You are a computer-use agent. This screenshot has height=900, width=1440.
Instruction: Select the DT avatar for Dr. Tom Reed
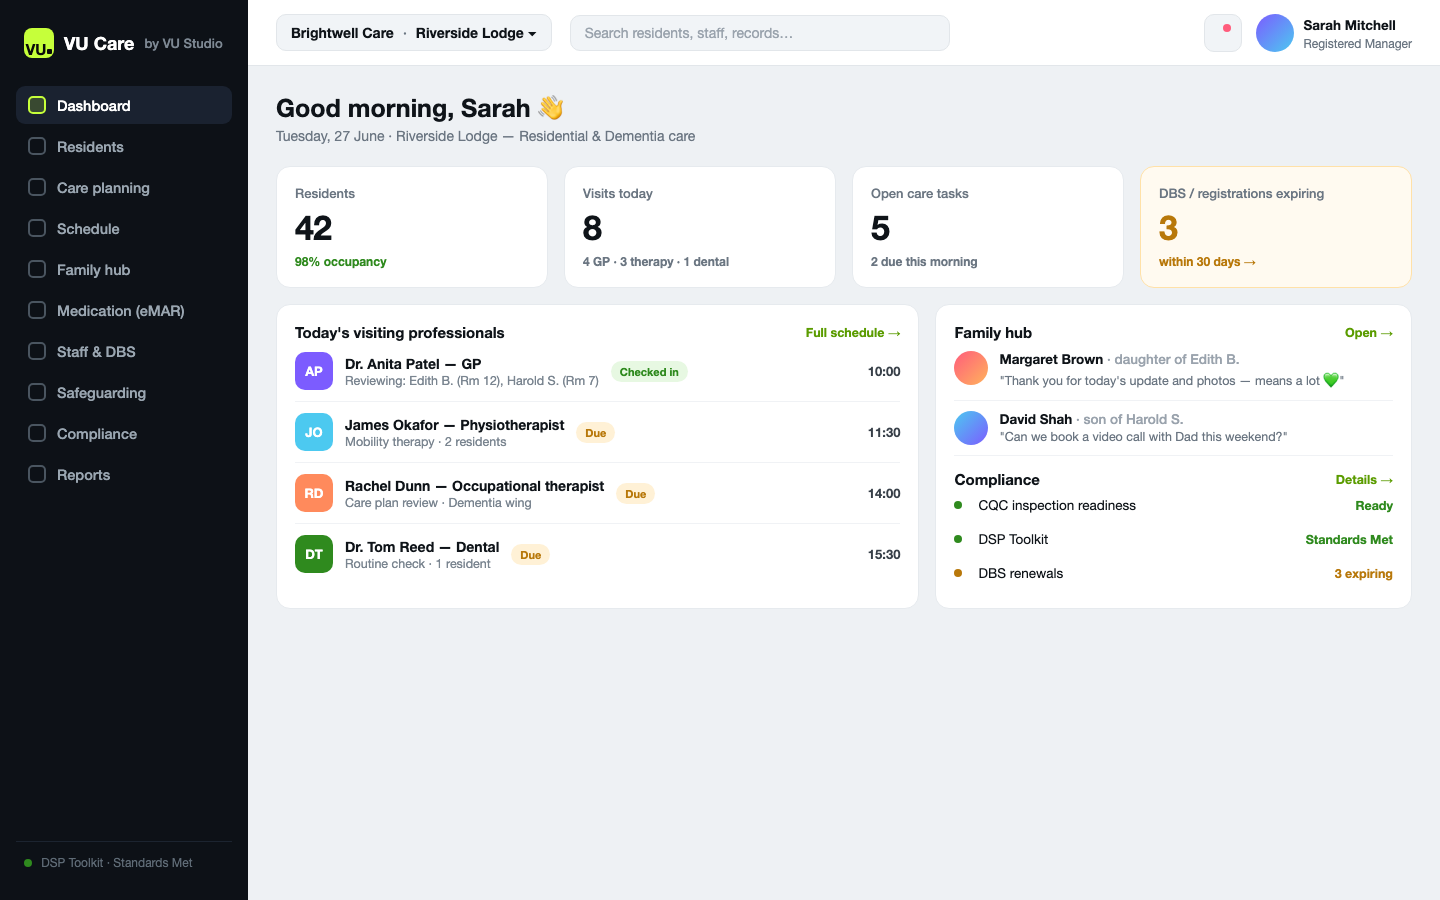[314, 554]
